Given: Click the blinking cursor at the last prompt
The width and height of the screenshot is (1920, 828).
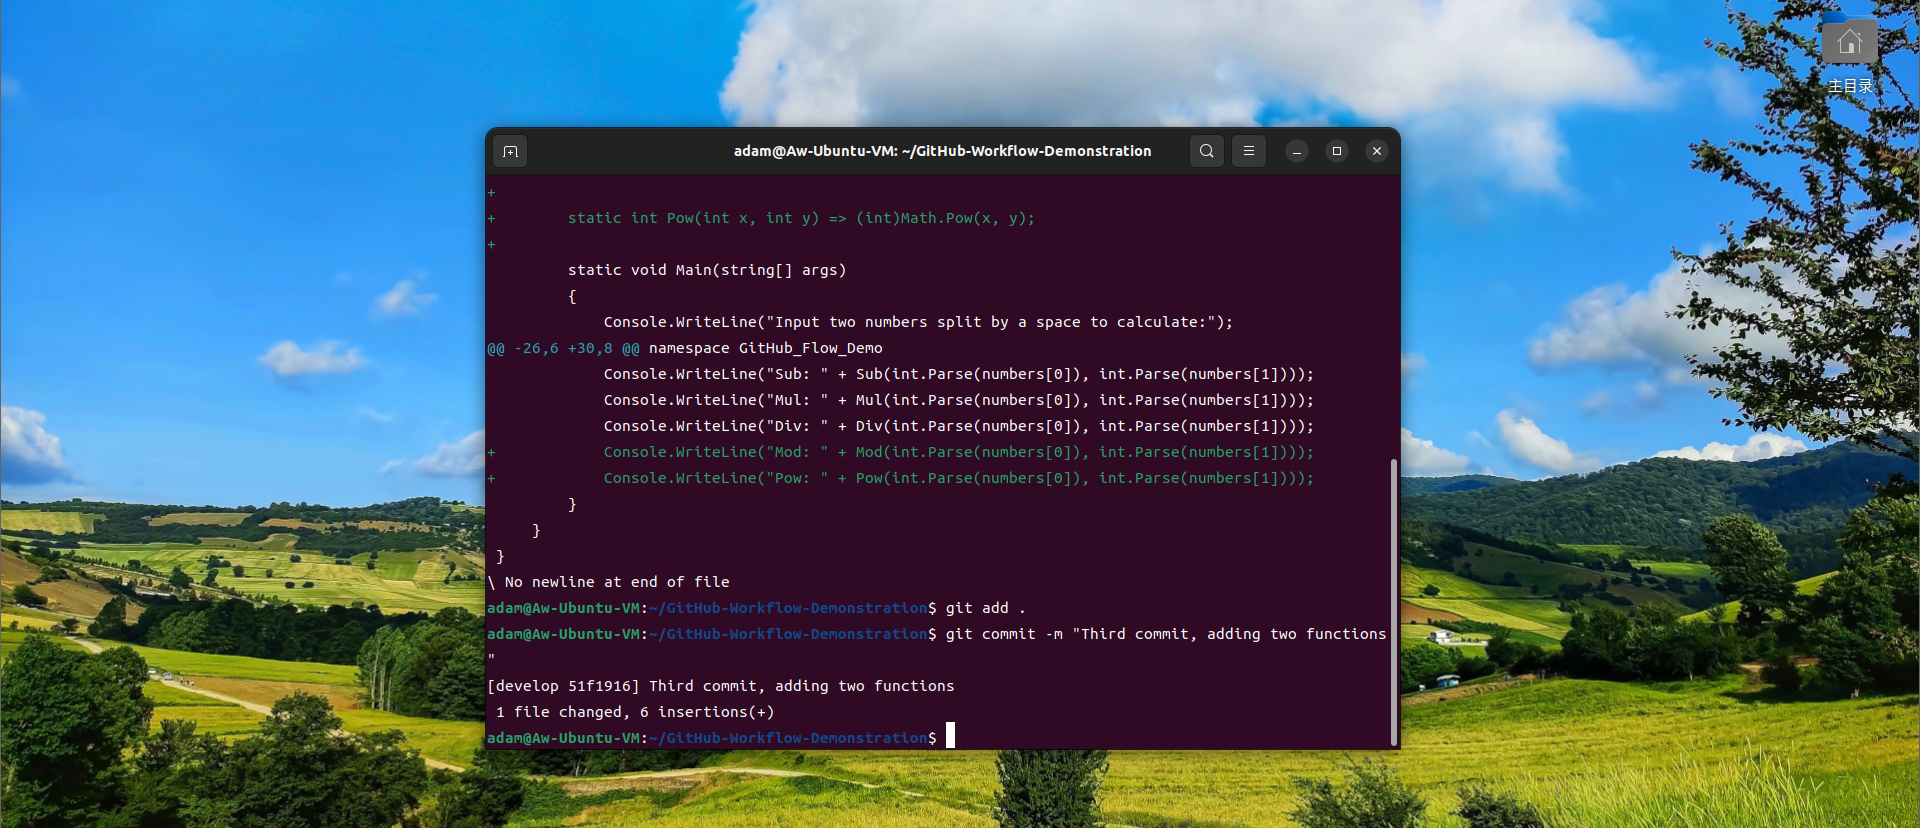Looking at the screenshot, I should click(x=951, y=736).
